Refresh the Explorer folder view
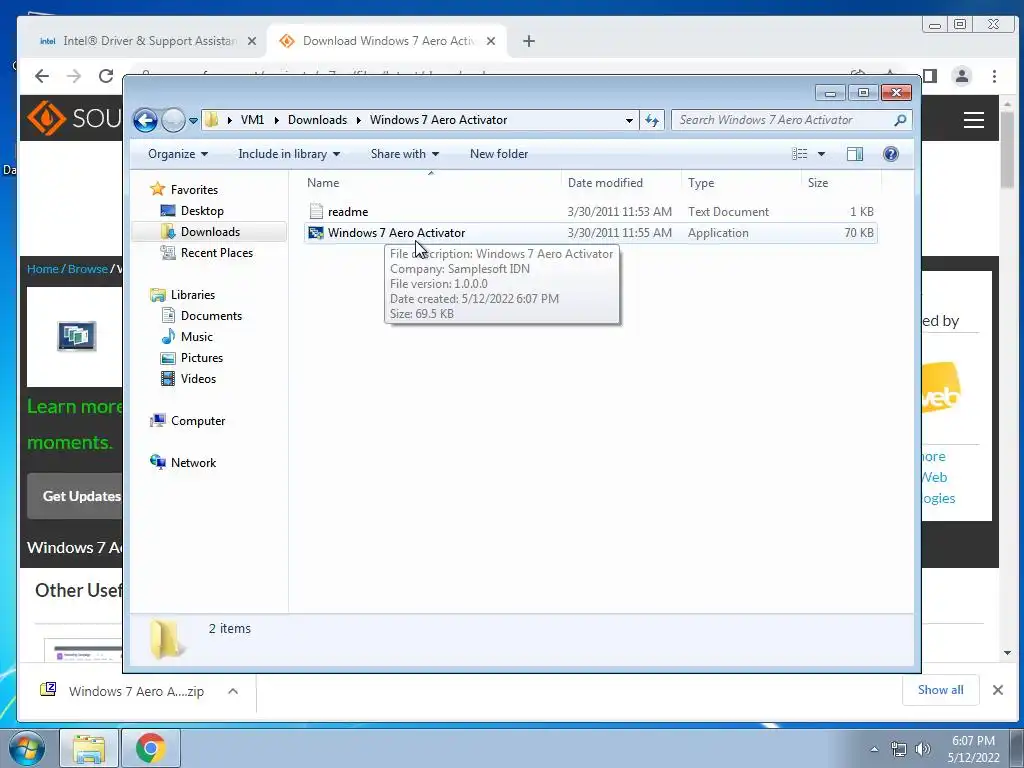 pos(652,120)
